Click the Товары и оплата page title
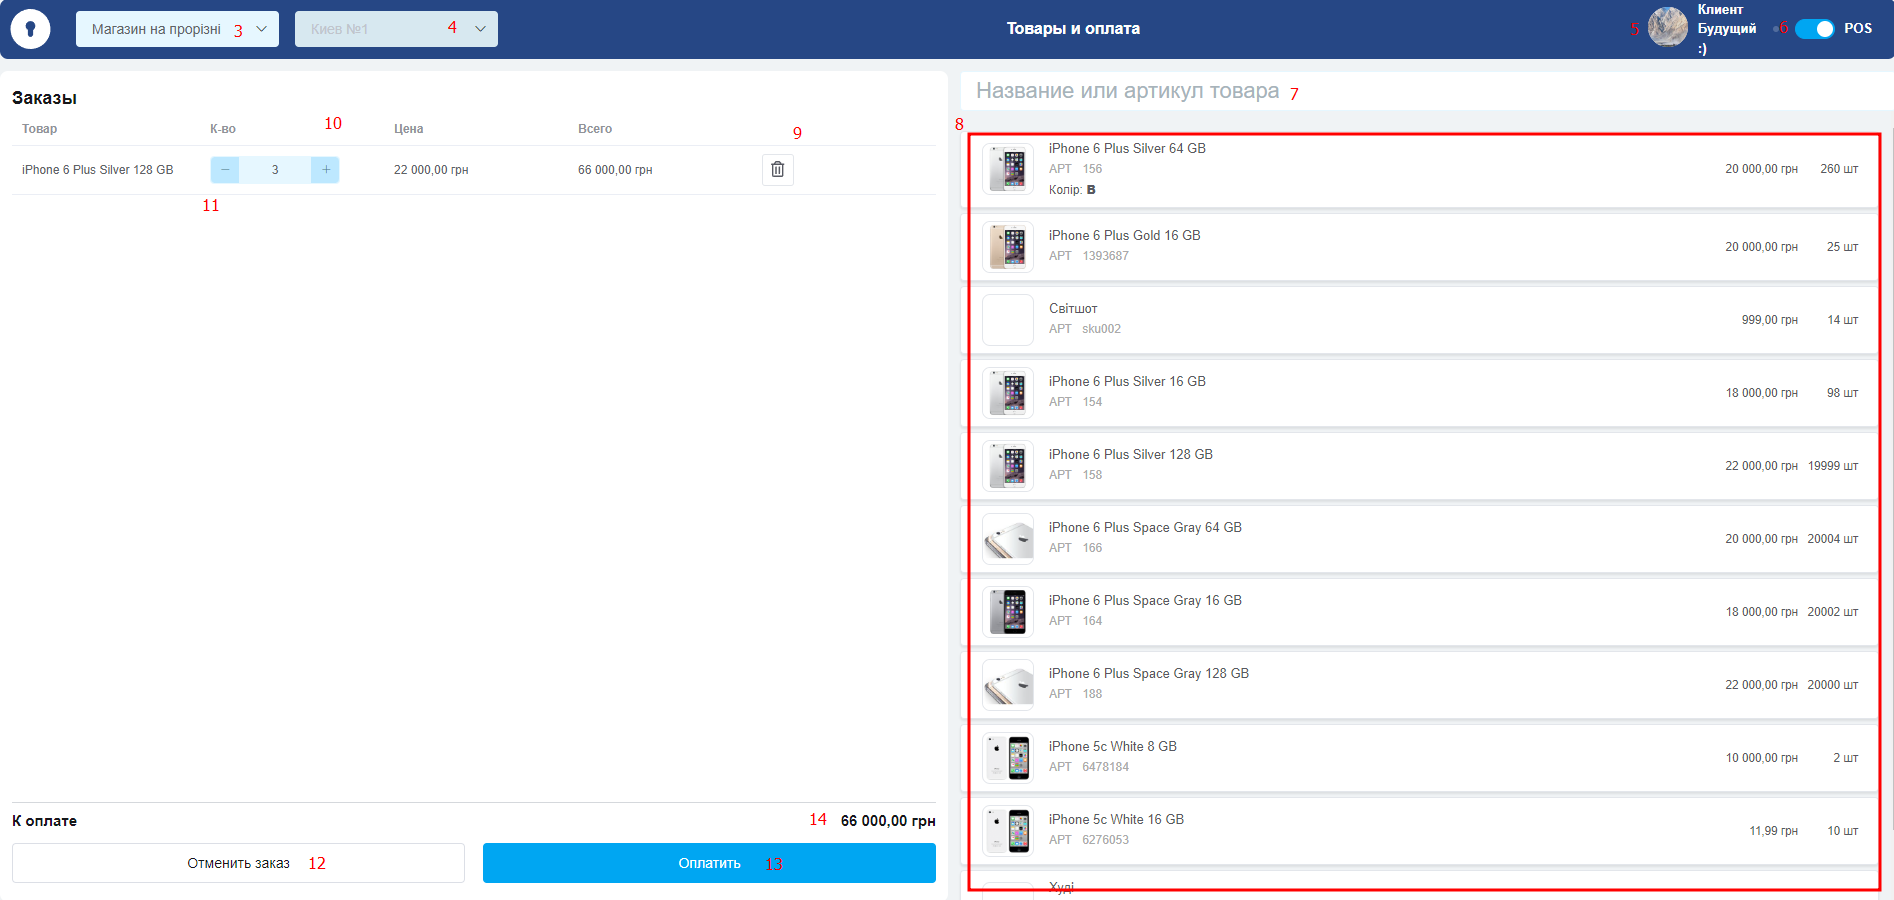Screen dimensions: 1894x900 [x=1073, y=29]
